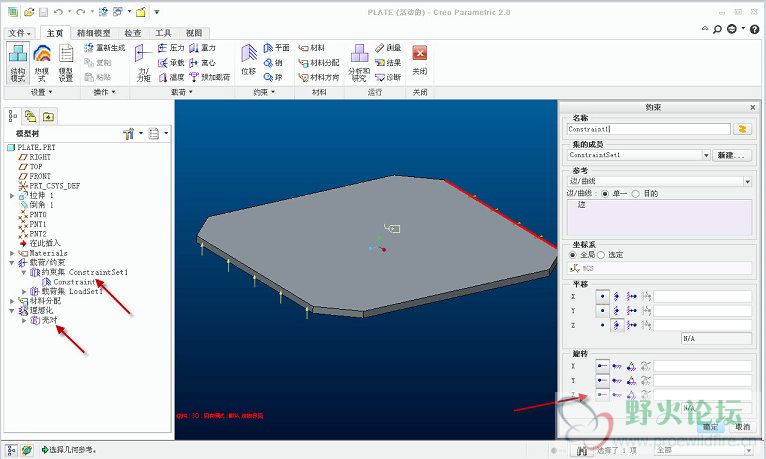Image resolution: width=766 pixels, height=459 pixels.
Task: Switch to the 精细模型 refine model tab
Action: (93, 33)
